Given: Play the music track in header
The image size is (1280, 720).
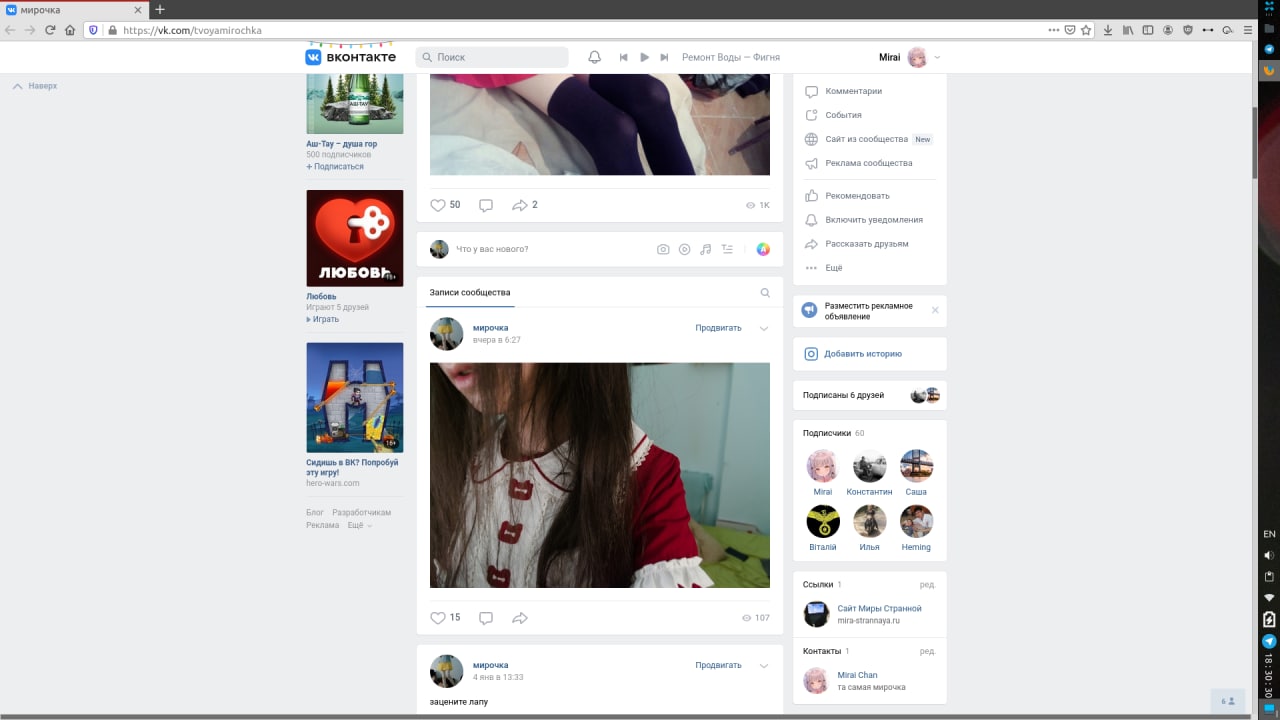Looking at the screenshot, I should point(644,57).
